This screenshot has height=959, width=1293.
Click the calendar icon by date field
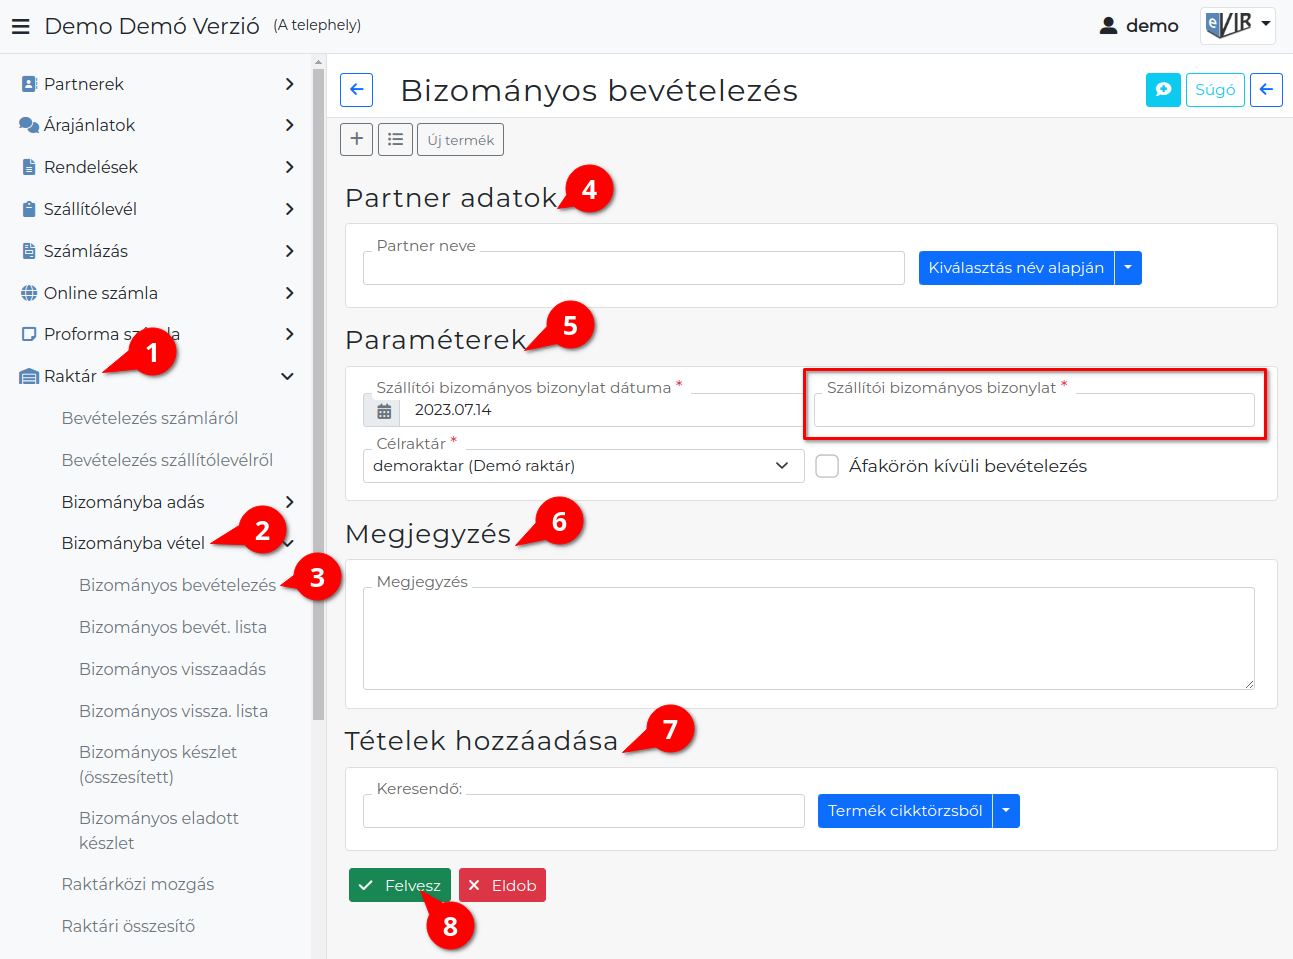pos(384,411)
